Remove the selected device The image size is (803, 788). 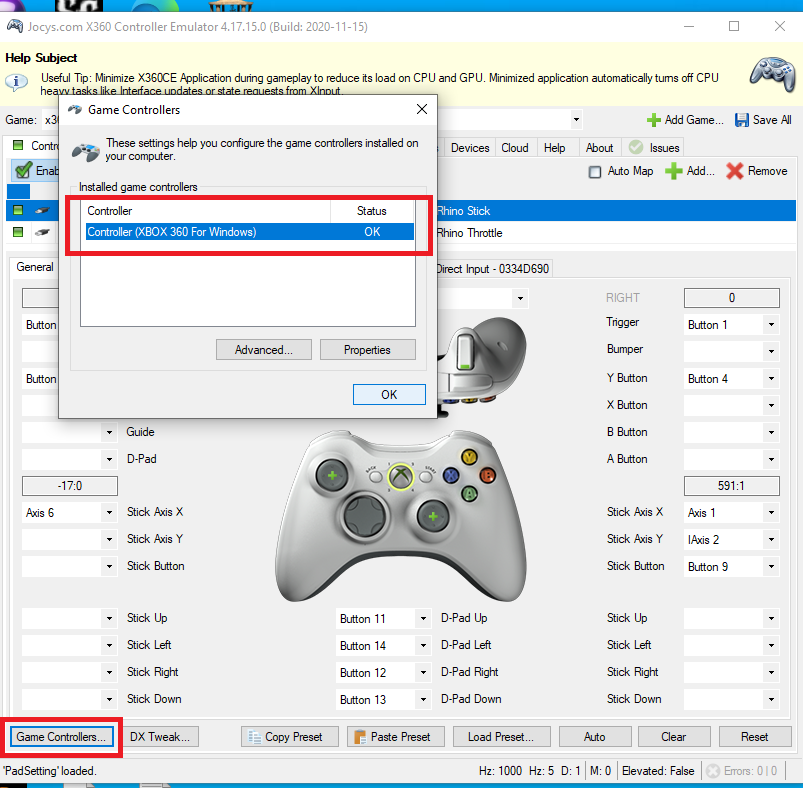(756, 171)
